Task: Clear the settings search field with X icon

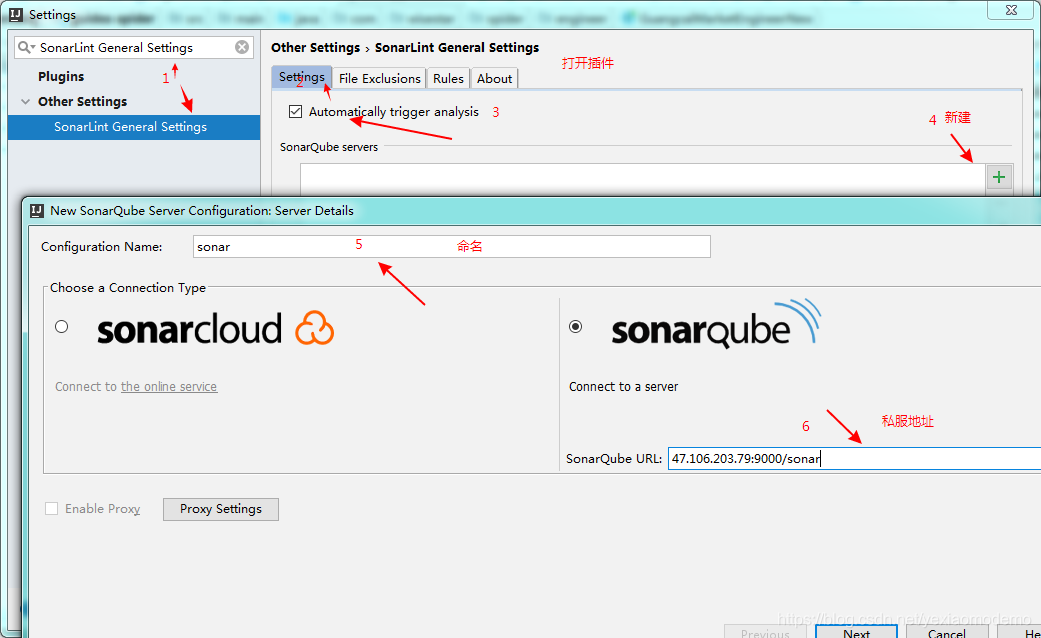Action: (242, 47)
